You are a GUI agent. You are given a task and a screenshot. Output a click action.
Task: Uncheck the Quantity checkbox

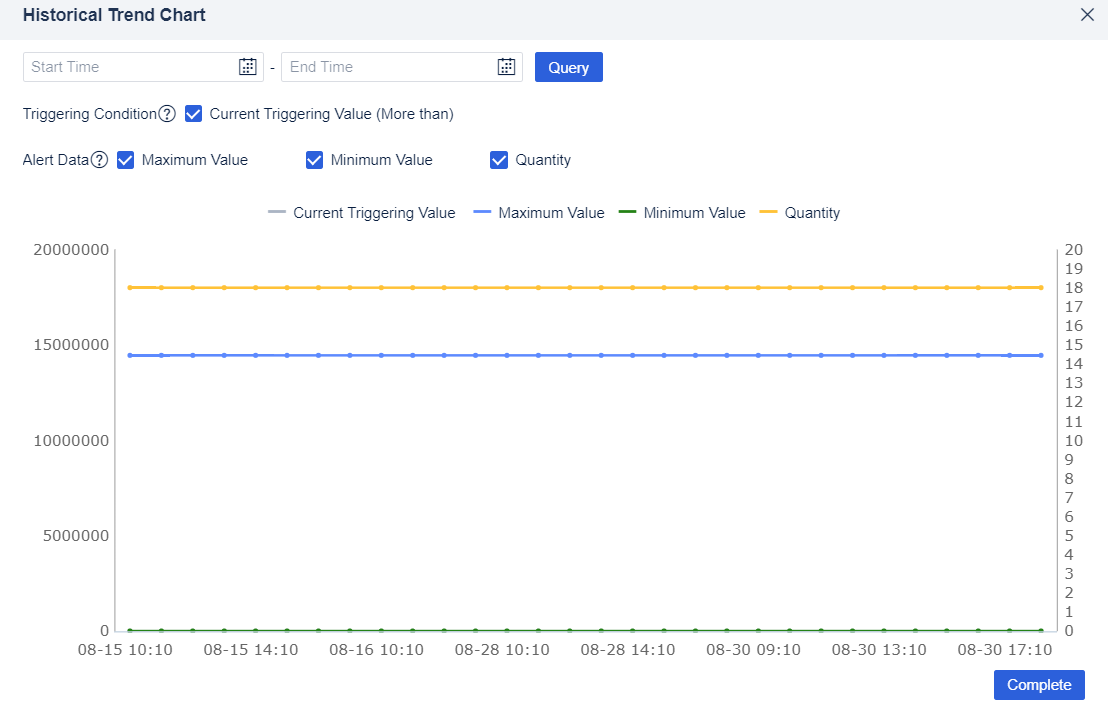coord(498,160)
